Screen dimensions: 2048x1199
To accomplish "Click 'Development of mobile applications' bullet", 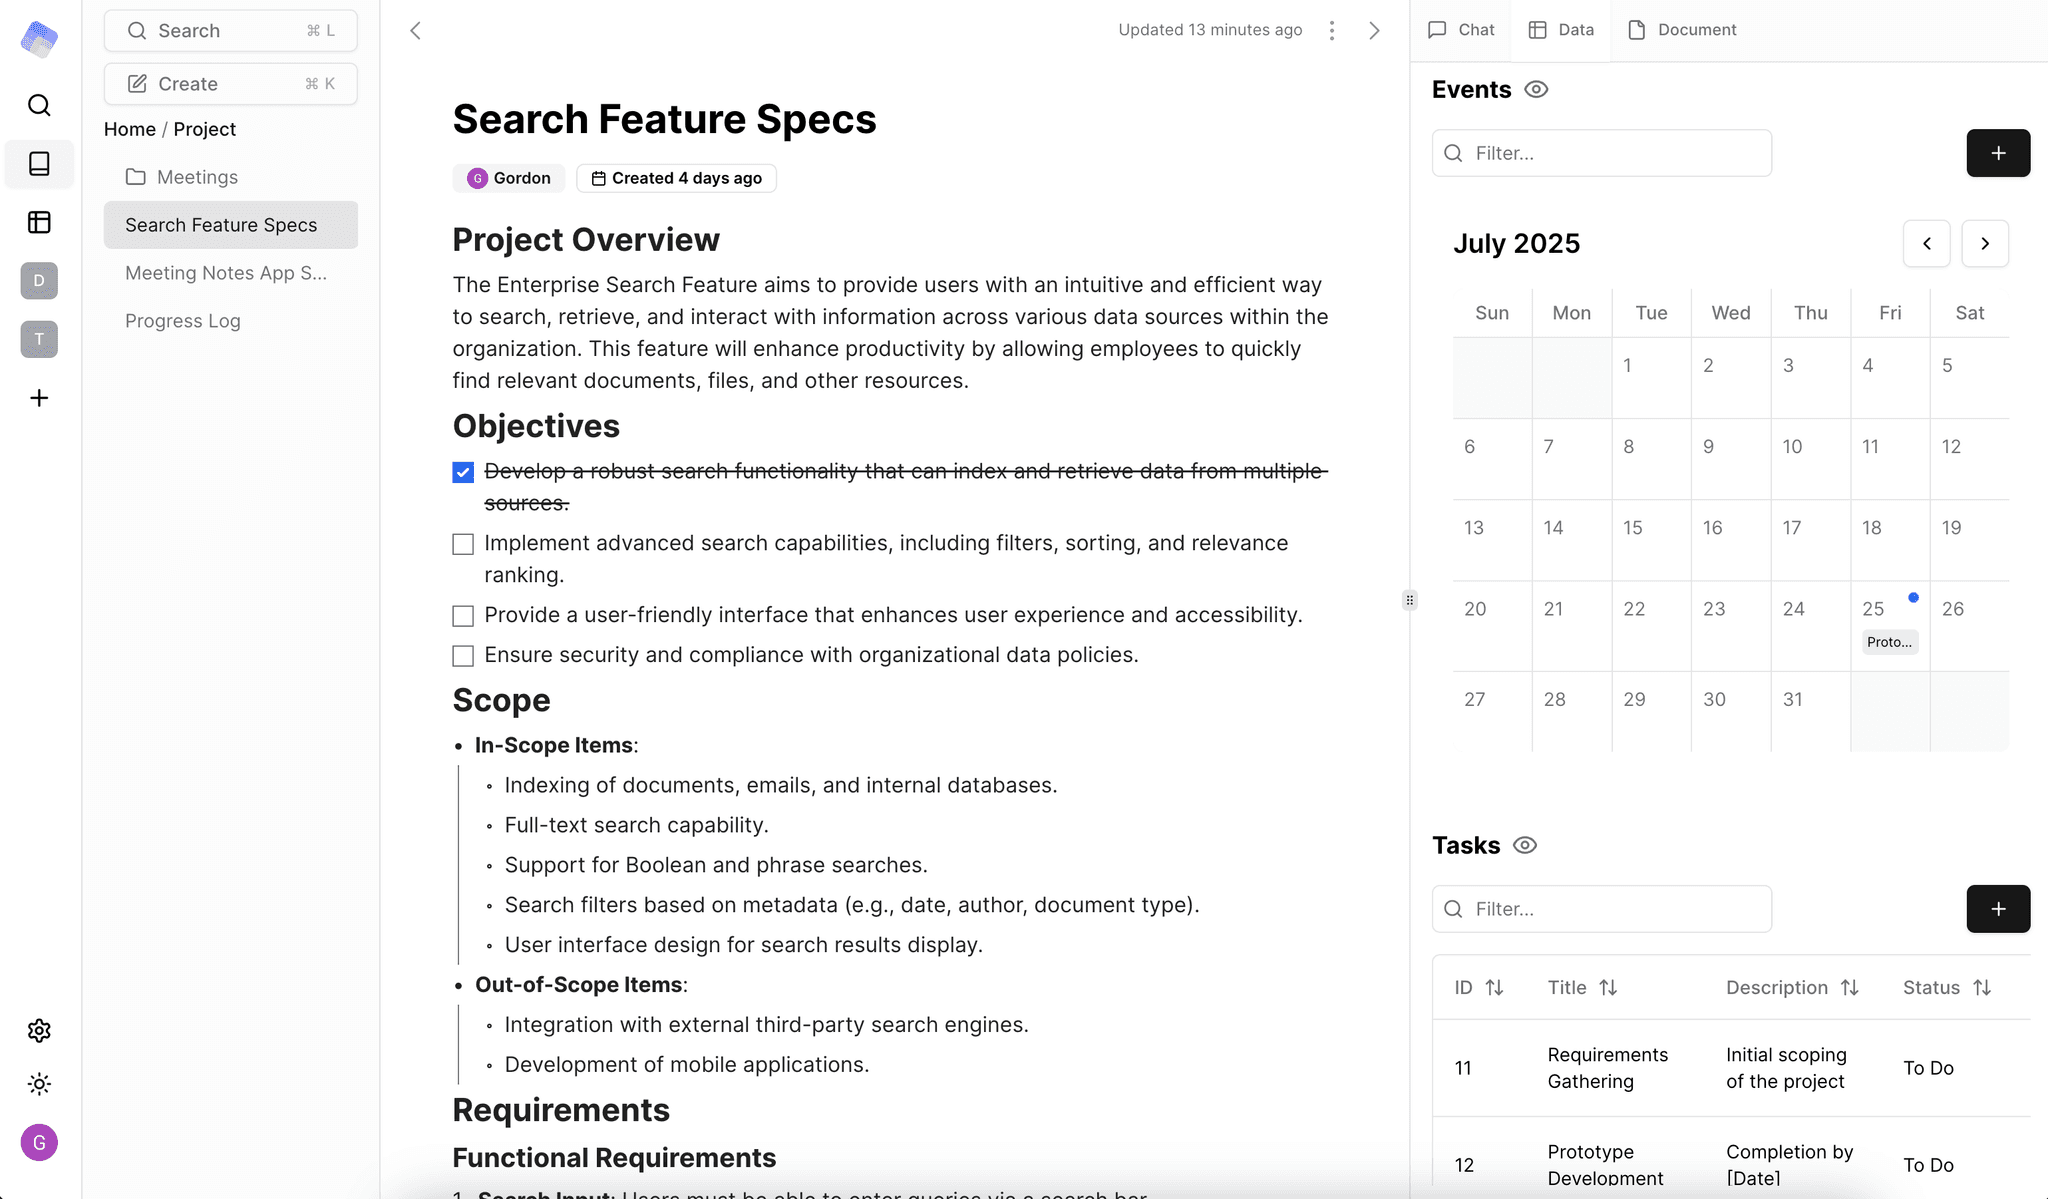I will 687,1065.
